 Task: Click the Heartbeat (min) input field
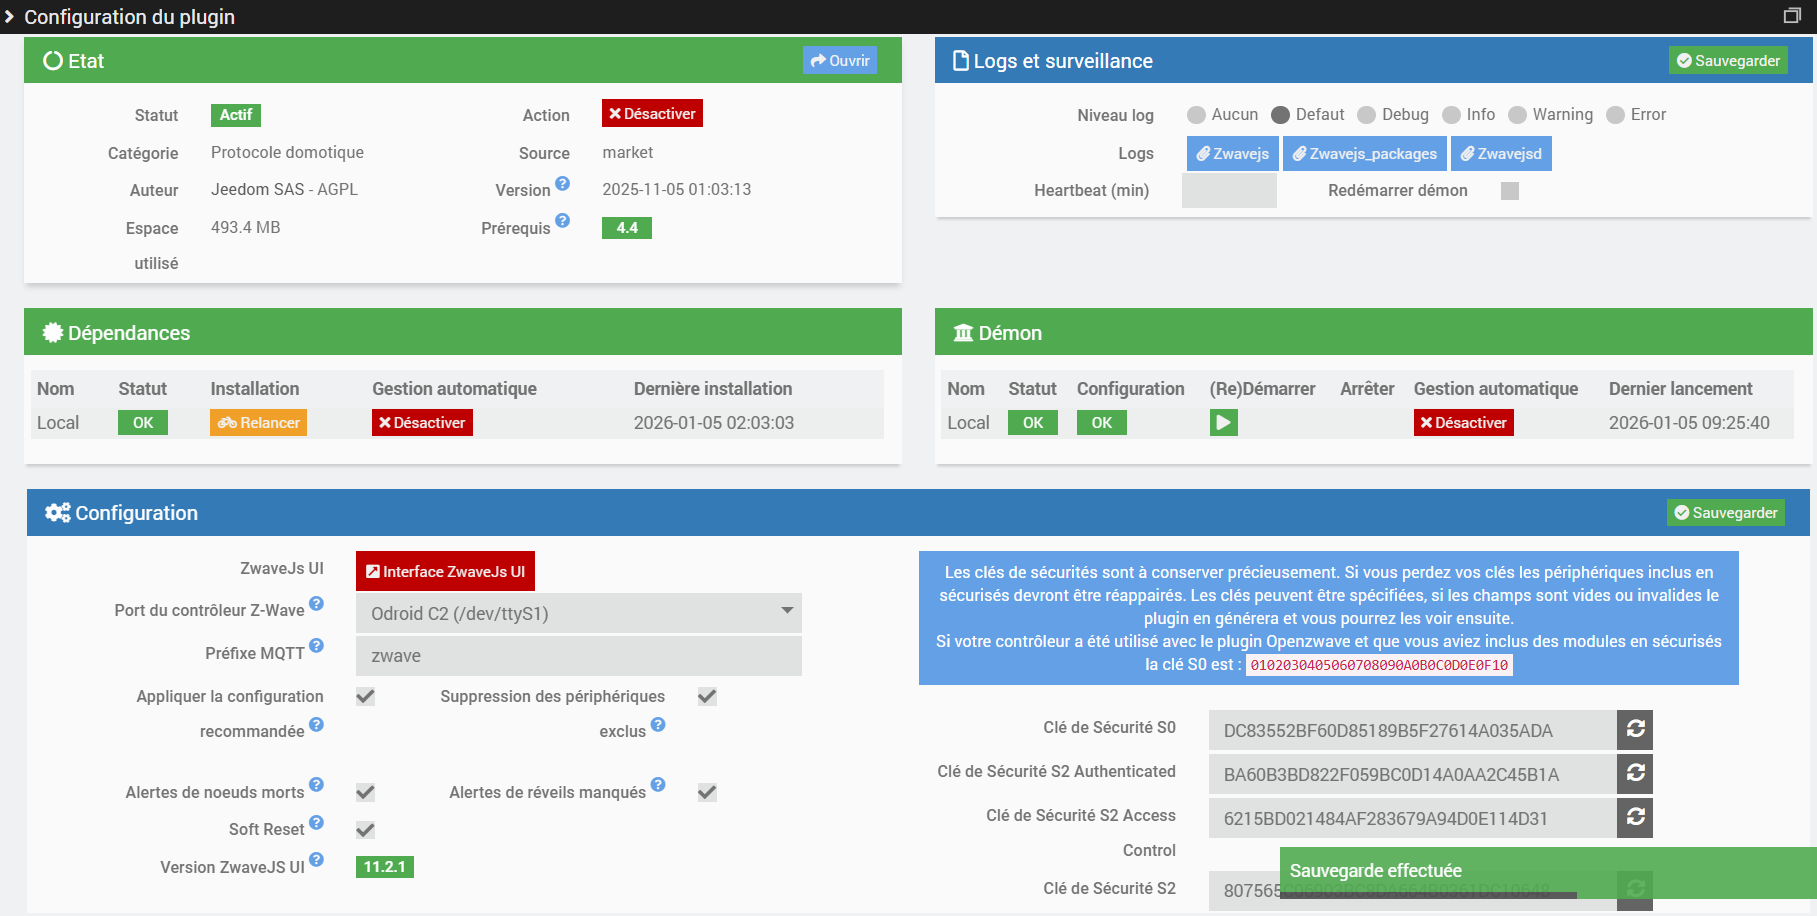click(1229, 190)
